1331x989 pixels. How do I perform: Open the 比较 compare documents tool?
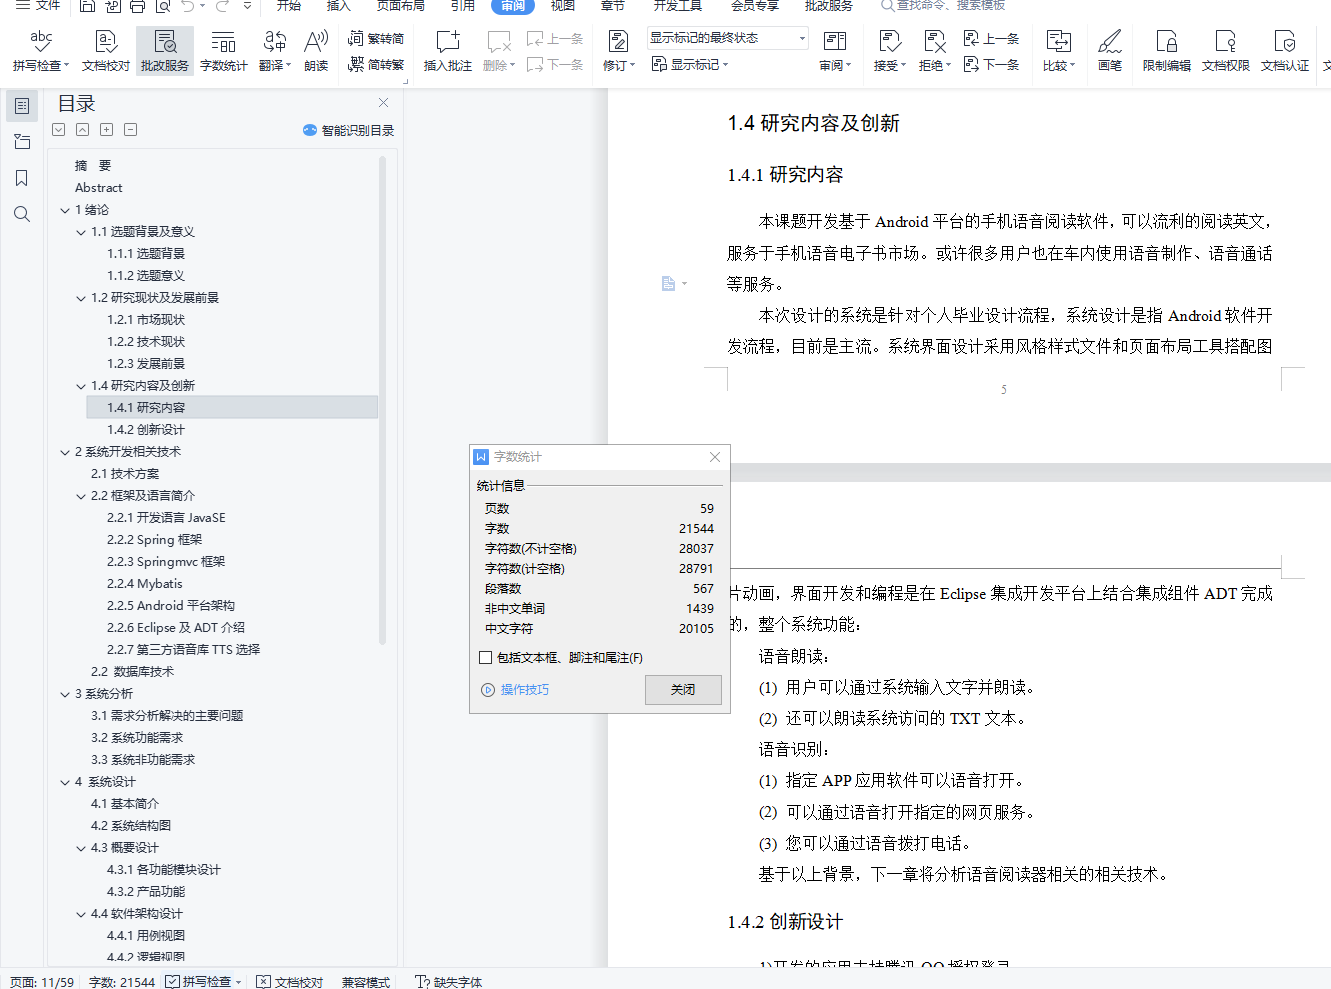1058,50
